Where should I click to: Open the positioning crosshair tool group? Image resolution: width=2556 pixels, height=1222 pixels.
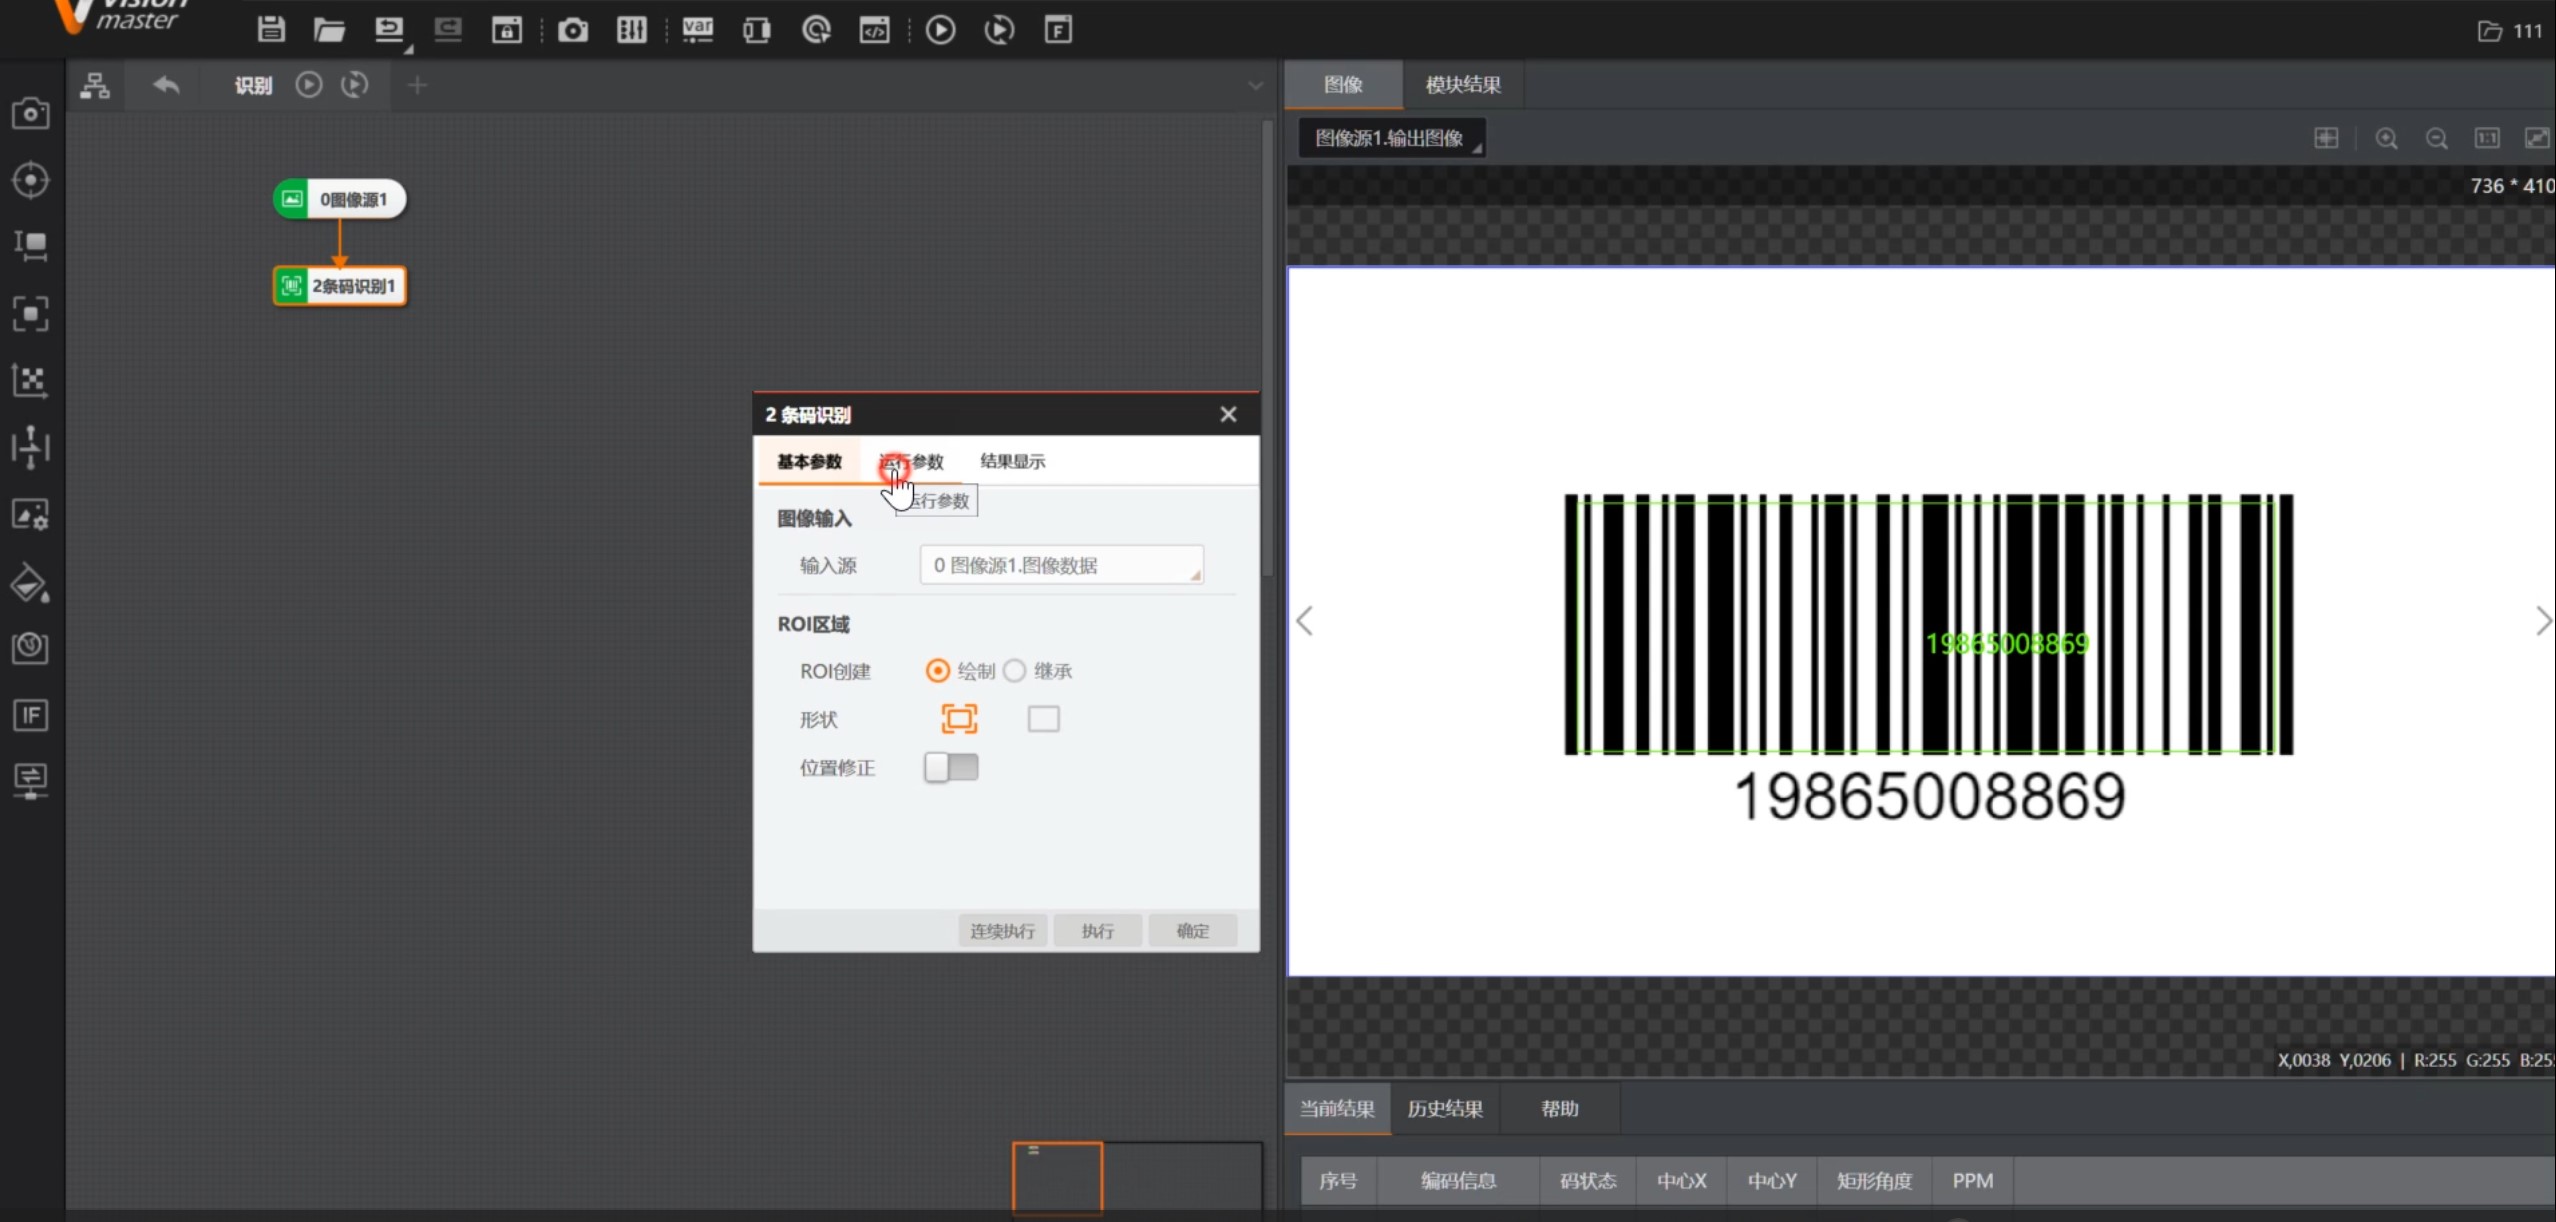tap(31, 180)
